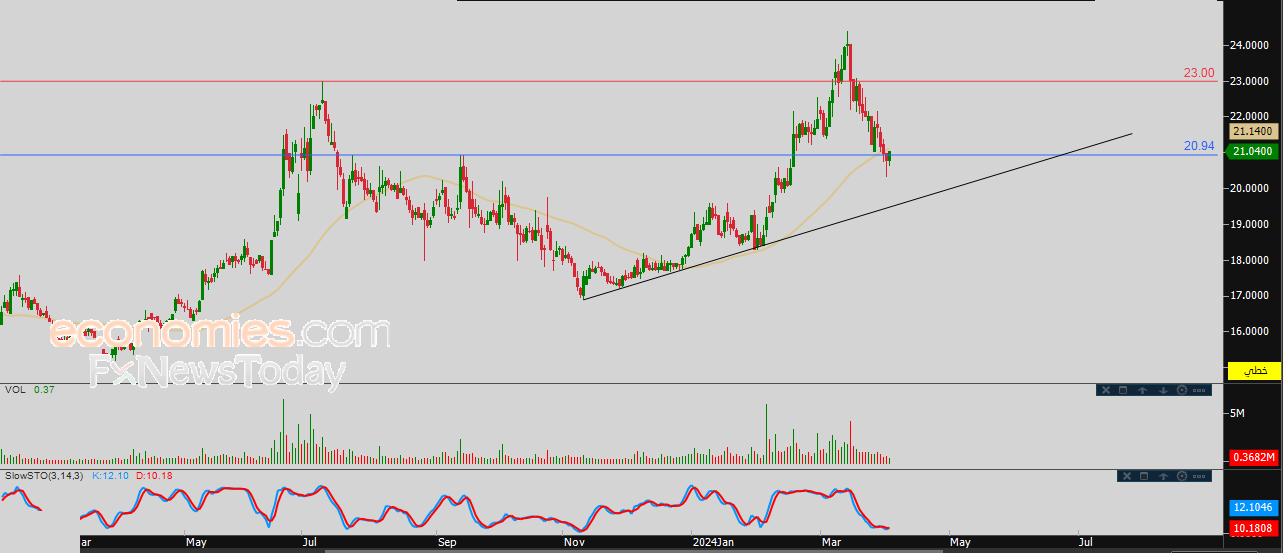Move the SlowSTO panel up
1283x553 pixels.
[1163, 476]
